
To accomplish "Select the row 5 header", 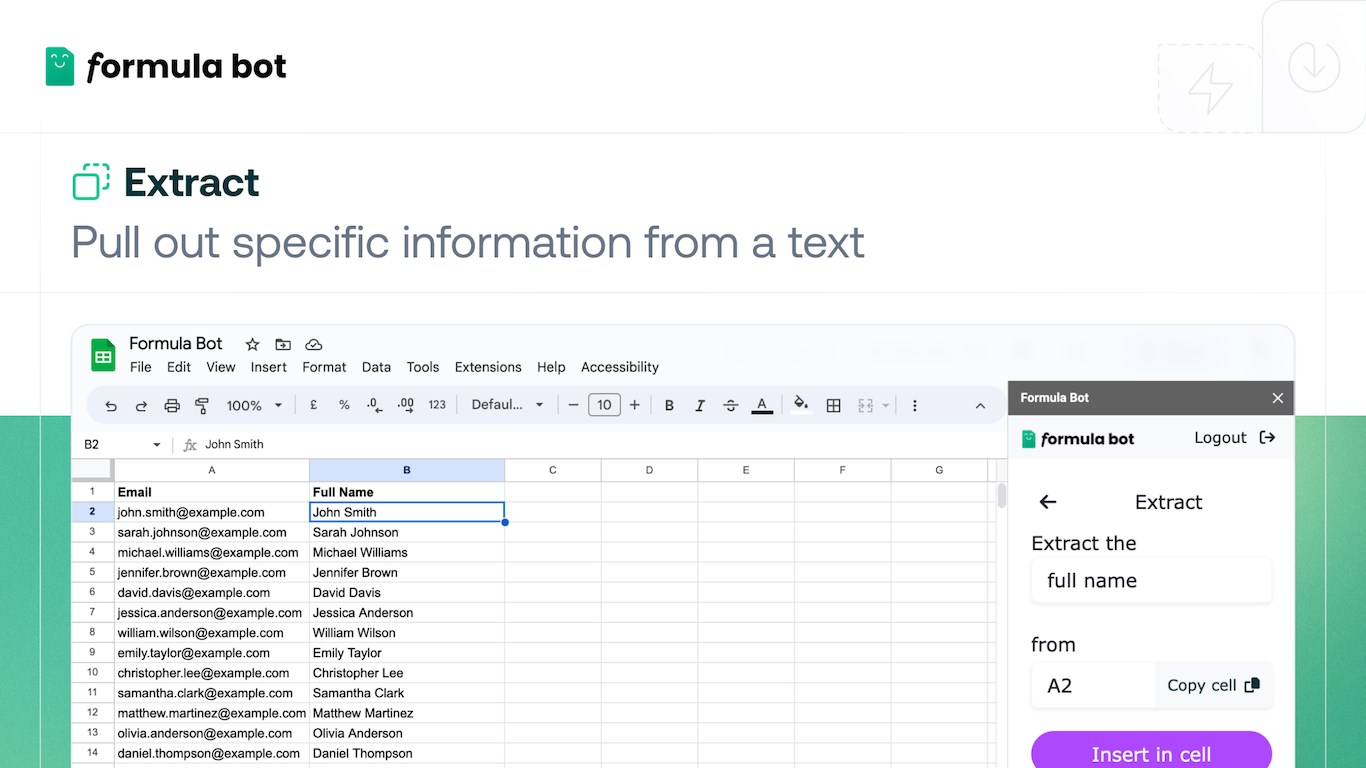I will [x=92, y=572].
